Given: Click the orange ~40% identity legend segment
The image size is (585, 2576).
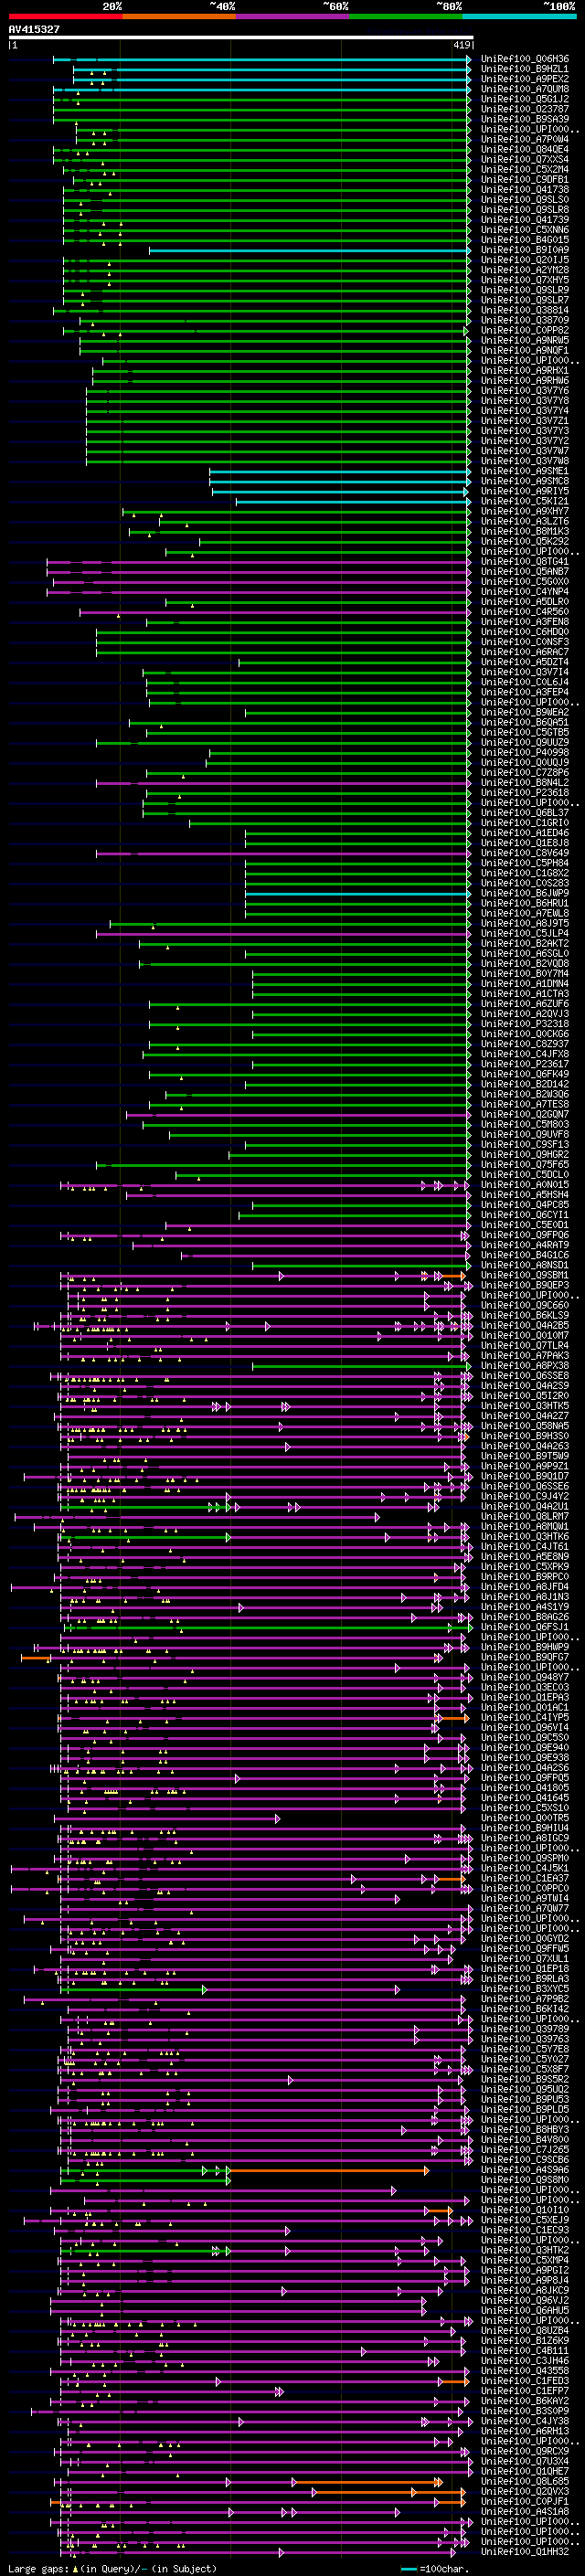Looking at the screenshot, I should coord(179,16).
